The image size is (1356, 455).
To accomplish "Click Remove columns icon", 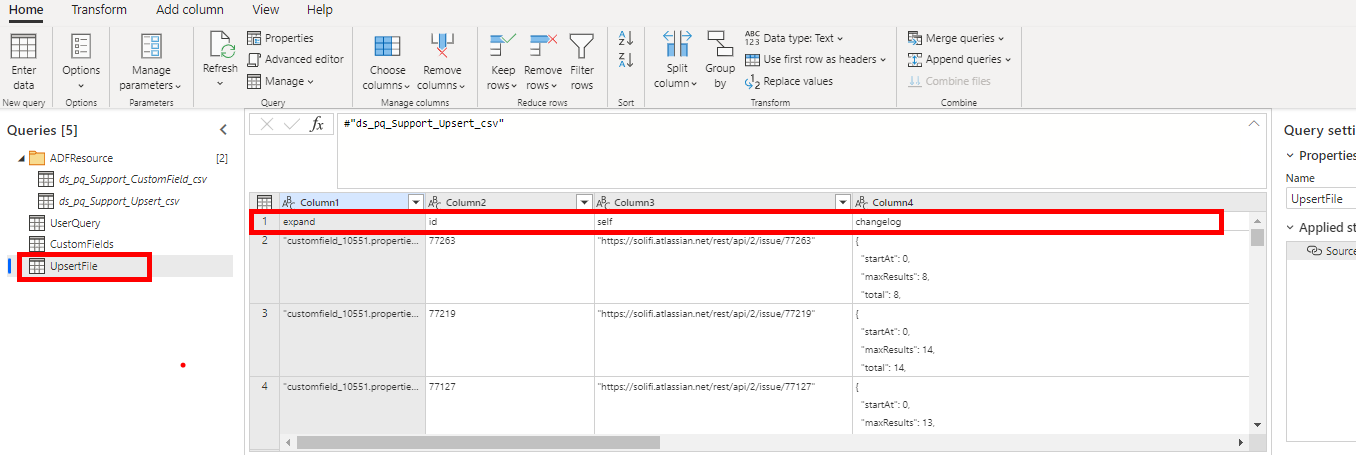I will (441, 46).
